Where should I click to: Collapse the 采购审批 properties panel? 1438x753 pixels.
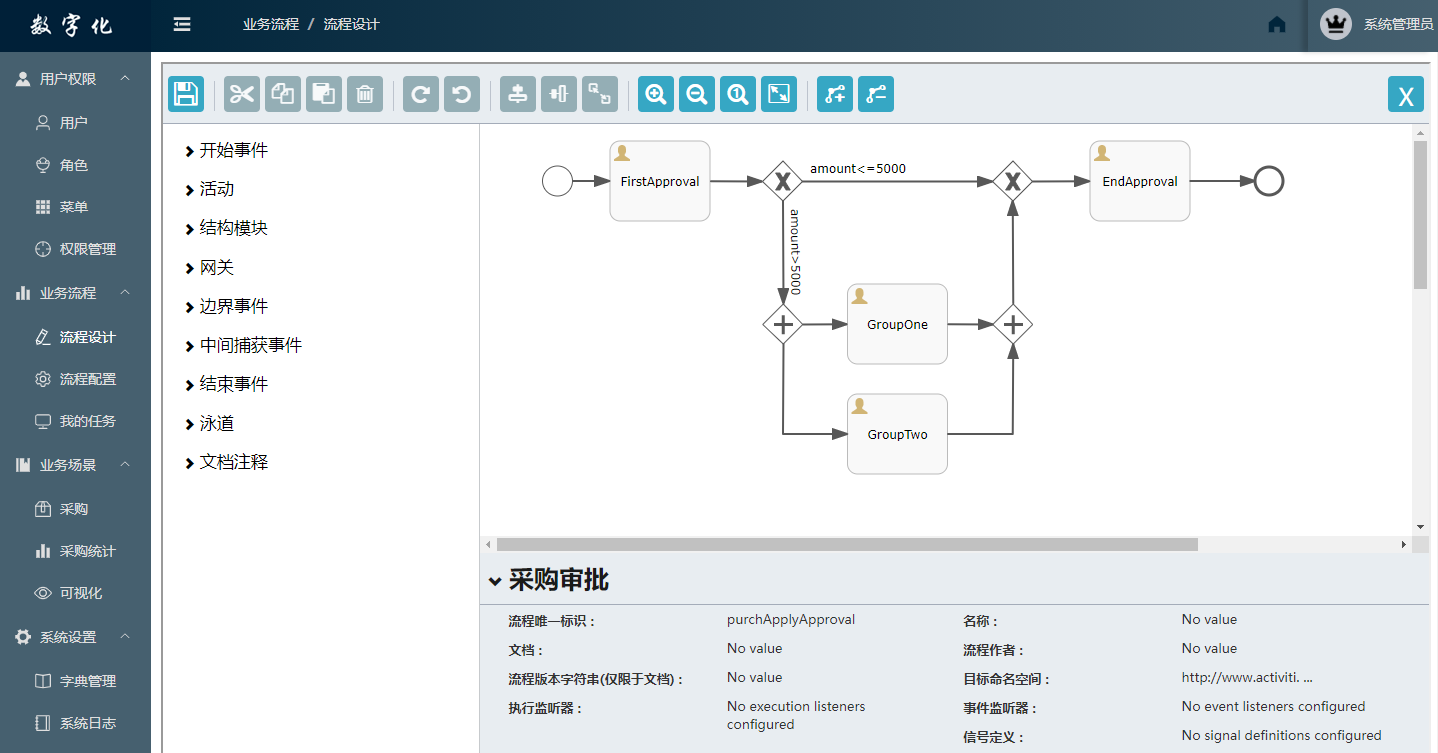click(x=495, y=581)
